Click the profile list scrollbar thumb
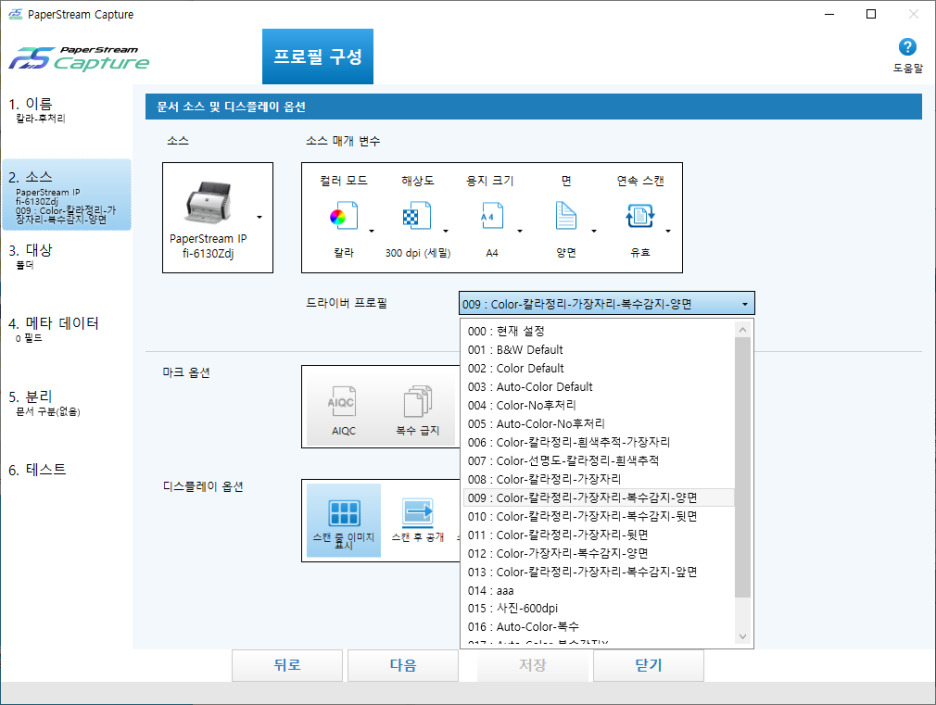 [743, 467]
